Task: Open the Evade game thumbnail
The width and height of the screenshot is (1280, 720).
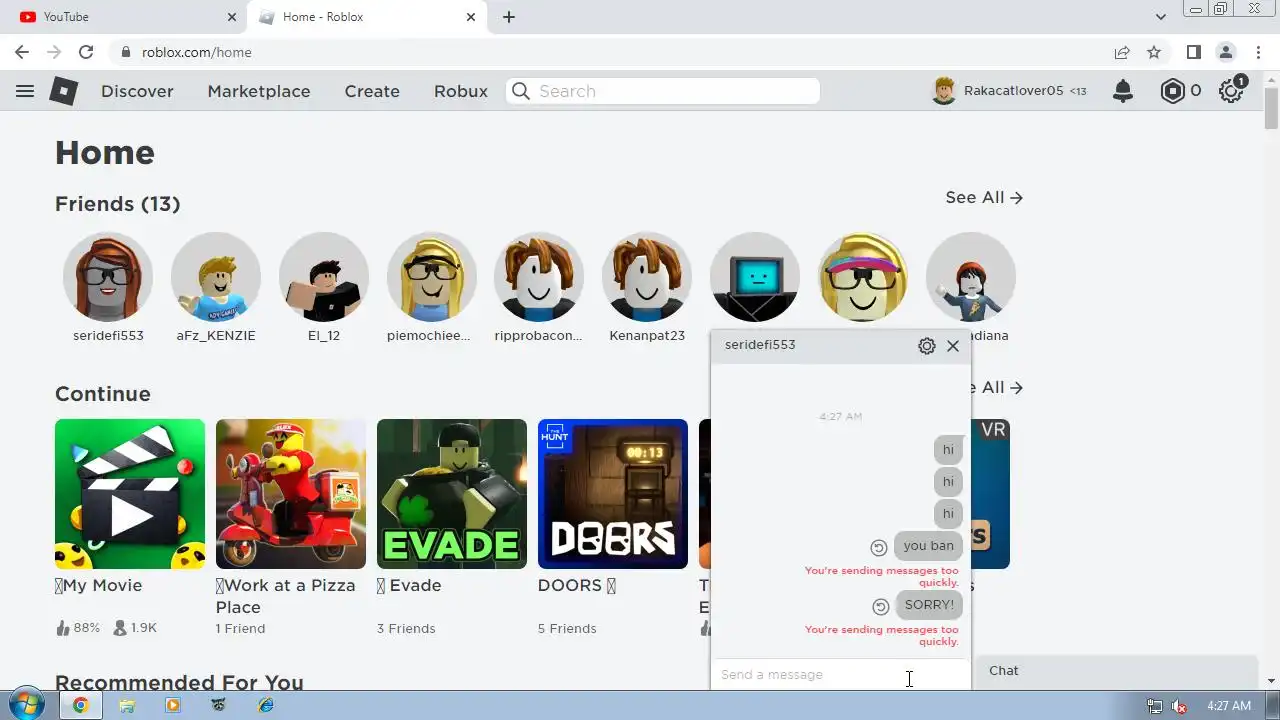Action: pos(452,494)
